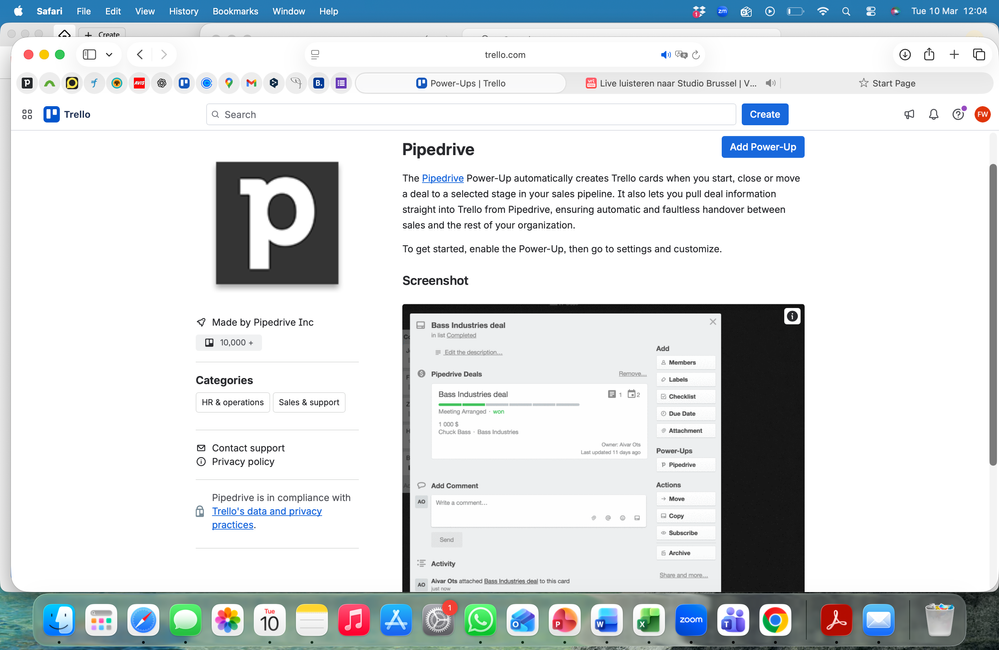The image size is (999, 650).
Task: Open the Pipedrive pinned tab
Action: pos(27,83)
